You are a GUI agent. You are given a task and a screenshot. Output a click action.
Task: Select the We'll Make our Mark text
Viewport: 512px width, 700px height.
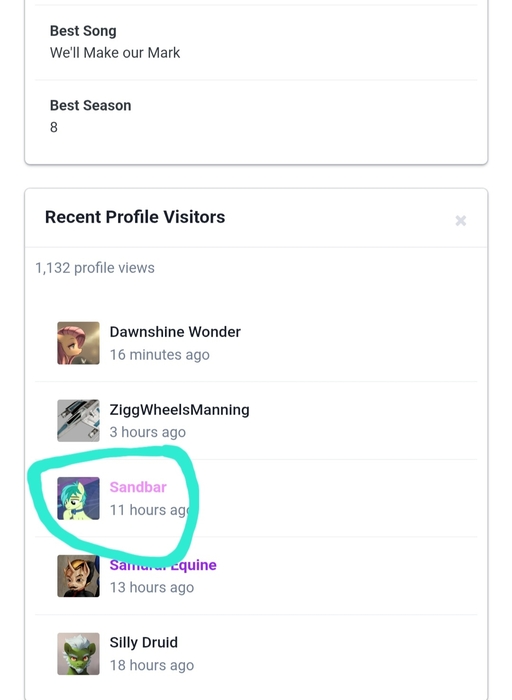click(115, 53)
